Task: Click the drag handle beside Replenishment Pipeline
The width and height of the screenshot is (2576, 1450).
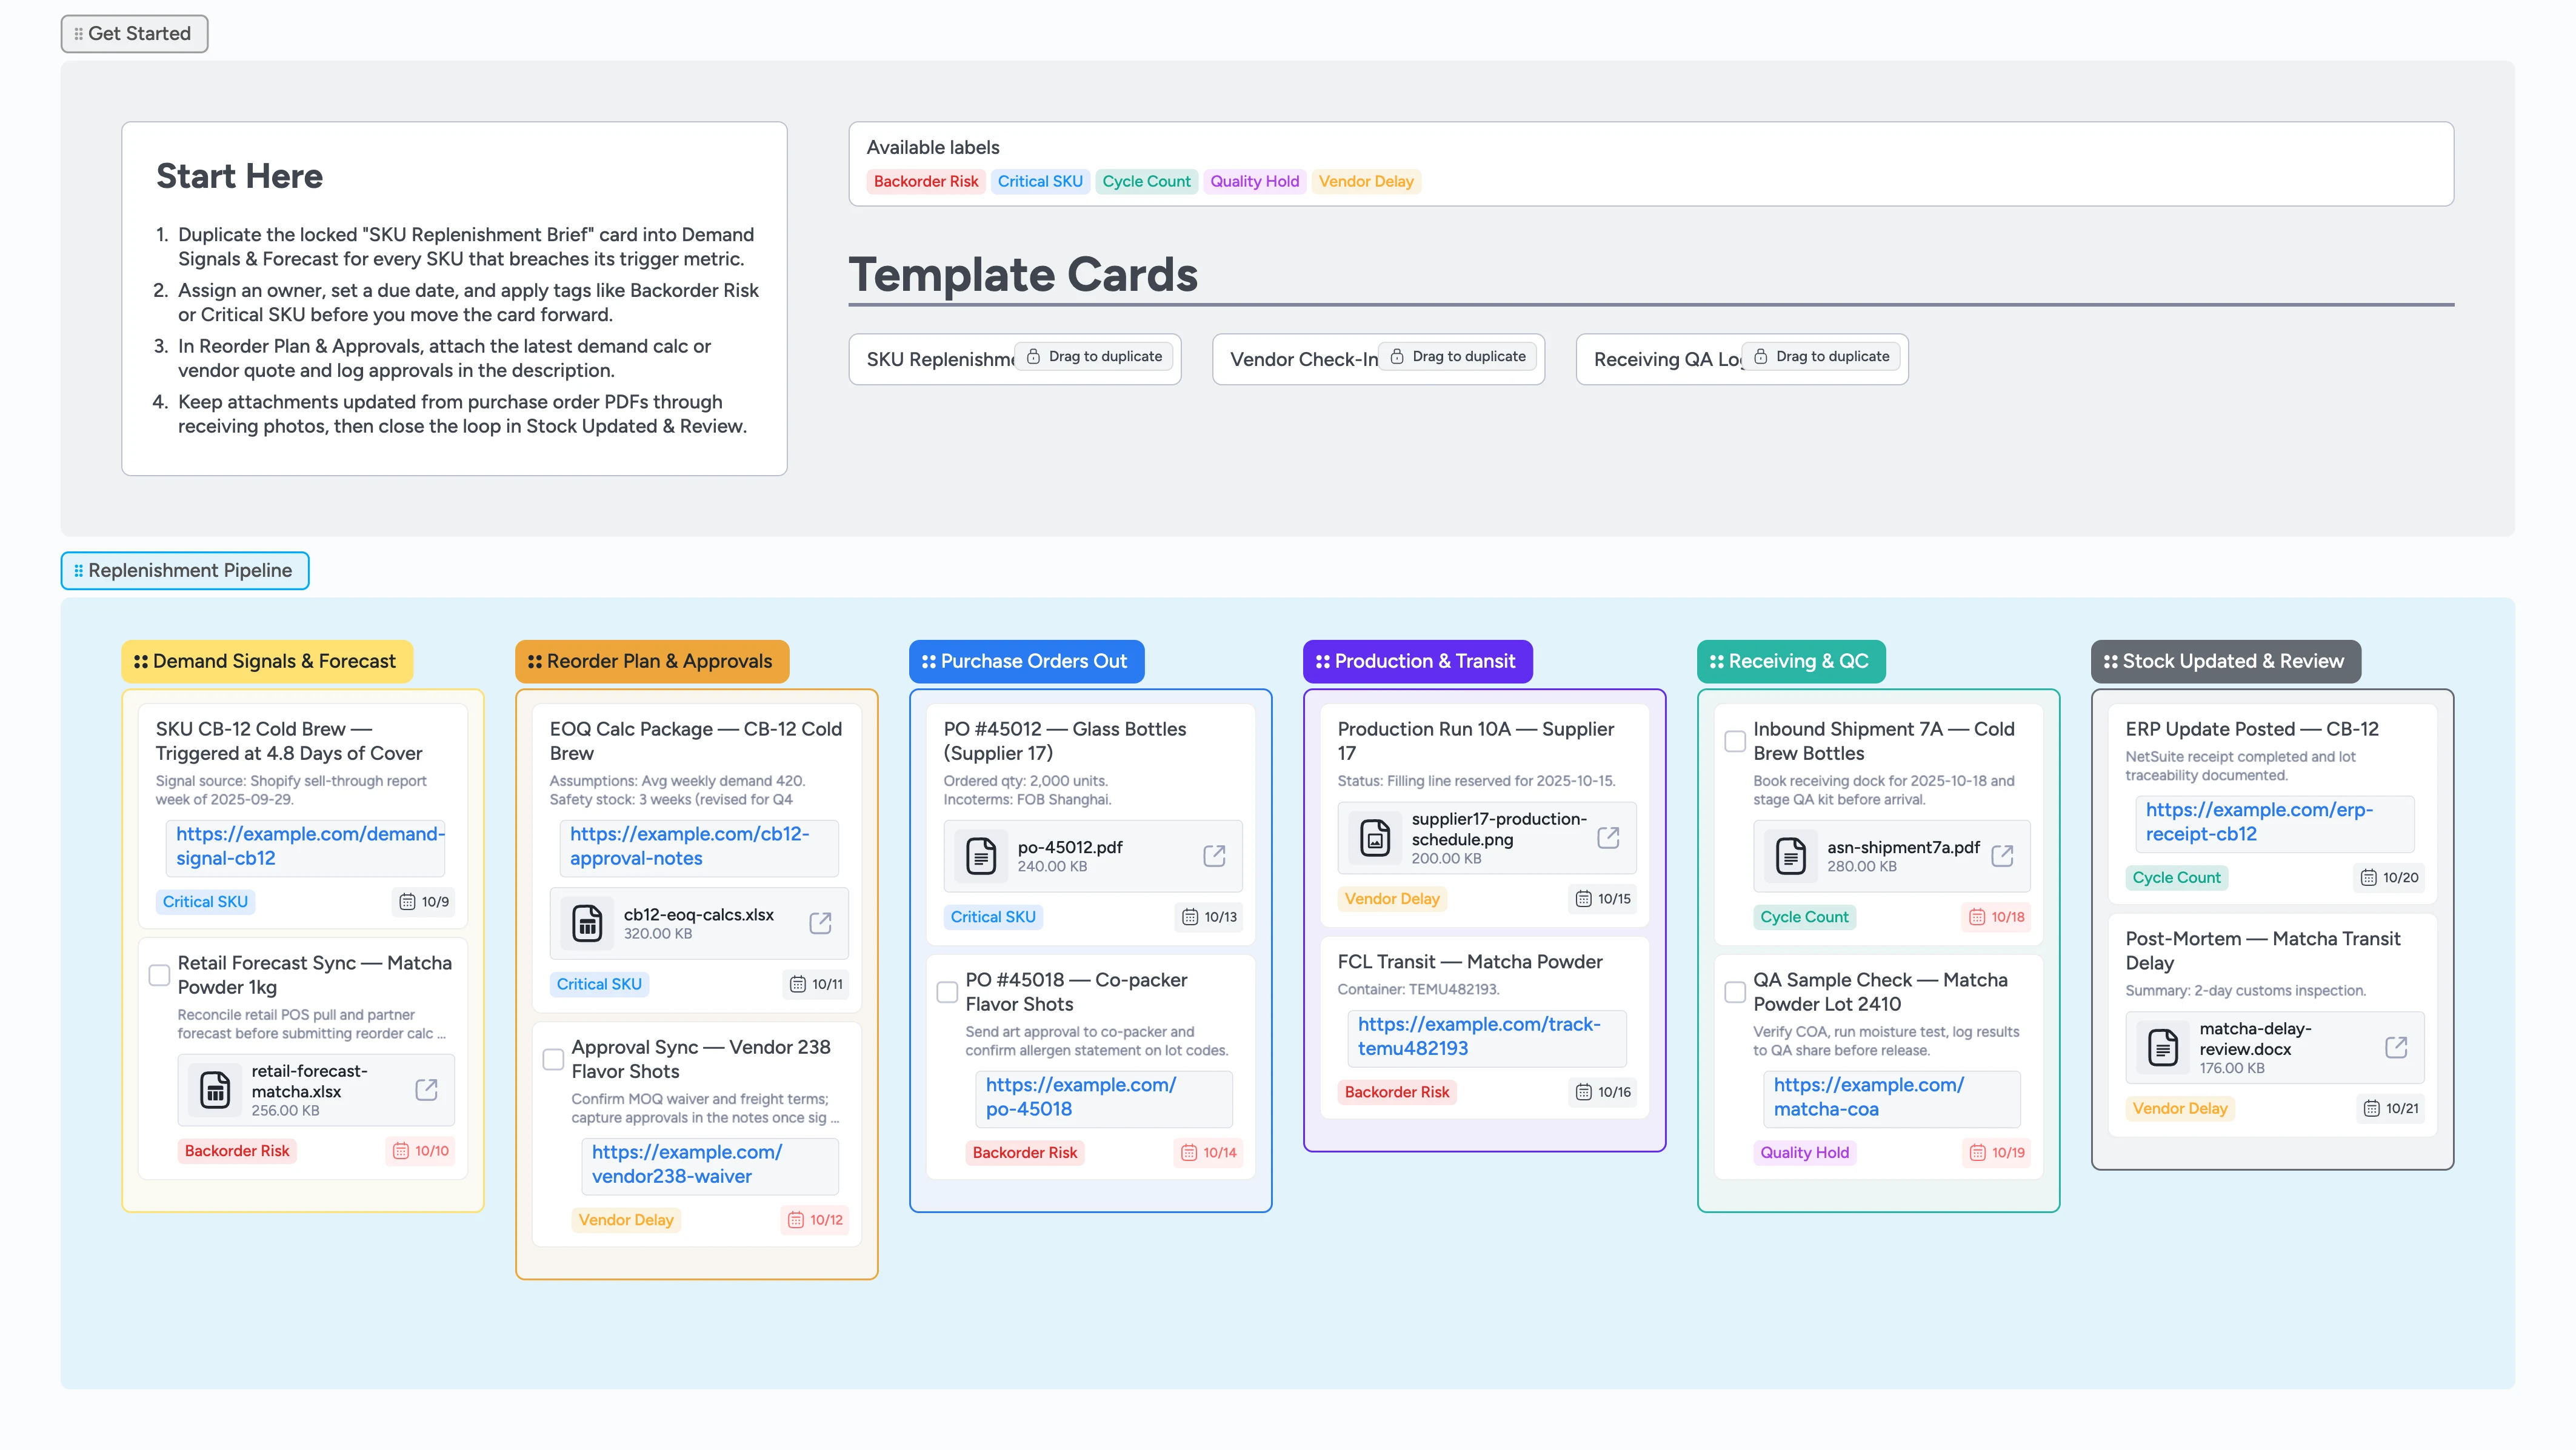Action: (79, 570)
